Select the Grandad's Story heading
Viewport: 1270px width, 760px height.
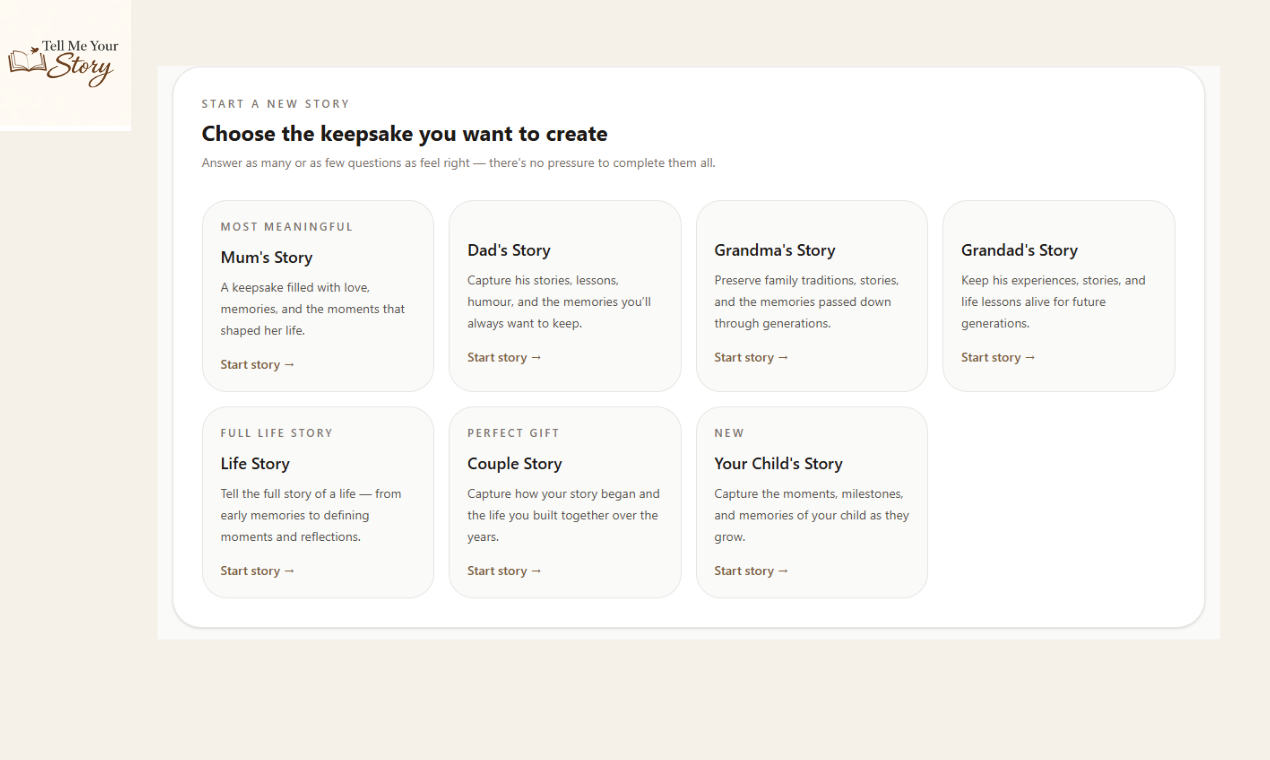[x=1019, y=251]
